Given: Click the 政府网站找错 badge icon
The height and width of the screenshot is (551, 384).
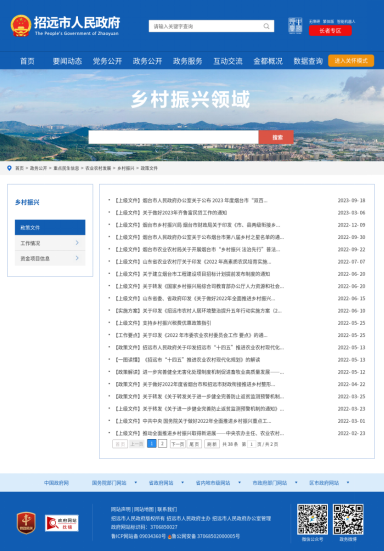Looking at the screenshot, I should [61, 523].
